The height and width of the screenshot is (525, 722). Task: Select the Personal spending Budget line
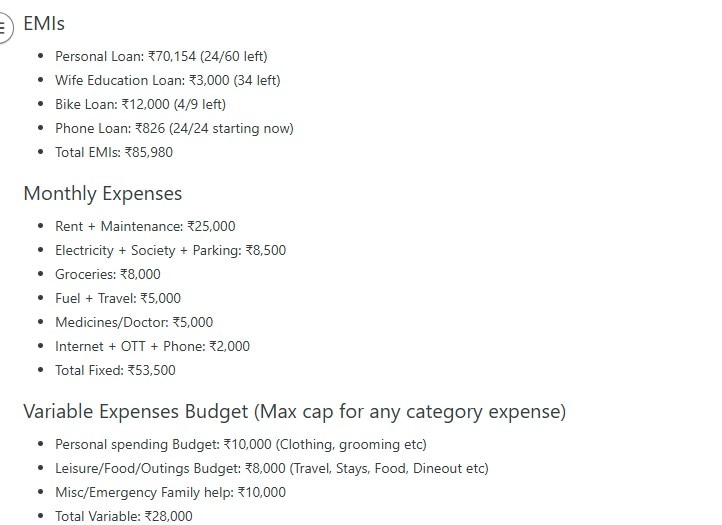(241, 444)
